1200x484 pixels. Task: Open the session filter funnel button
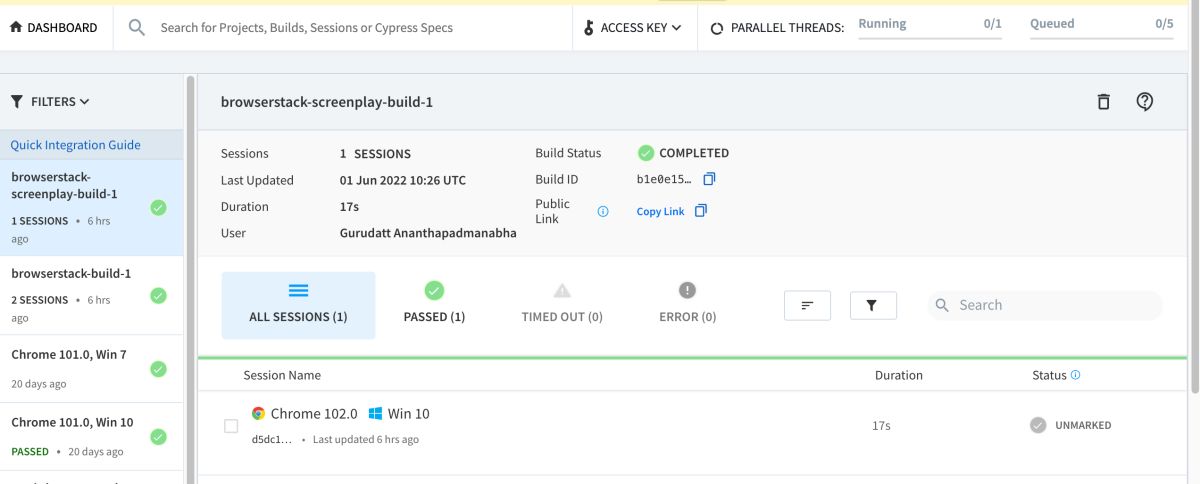pyautogui.click(x=873, y=305)
